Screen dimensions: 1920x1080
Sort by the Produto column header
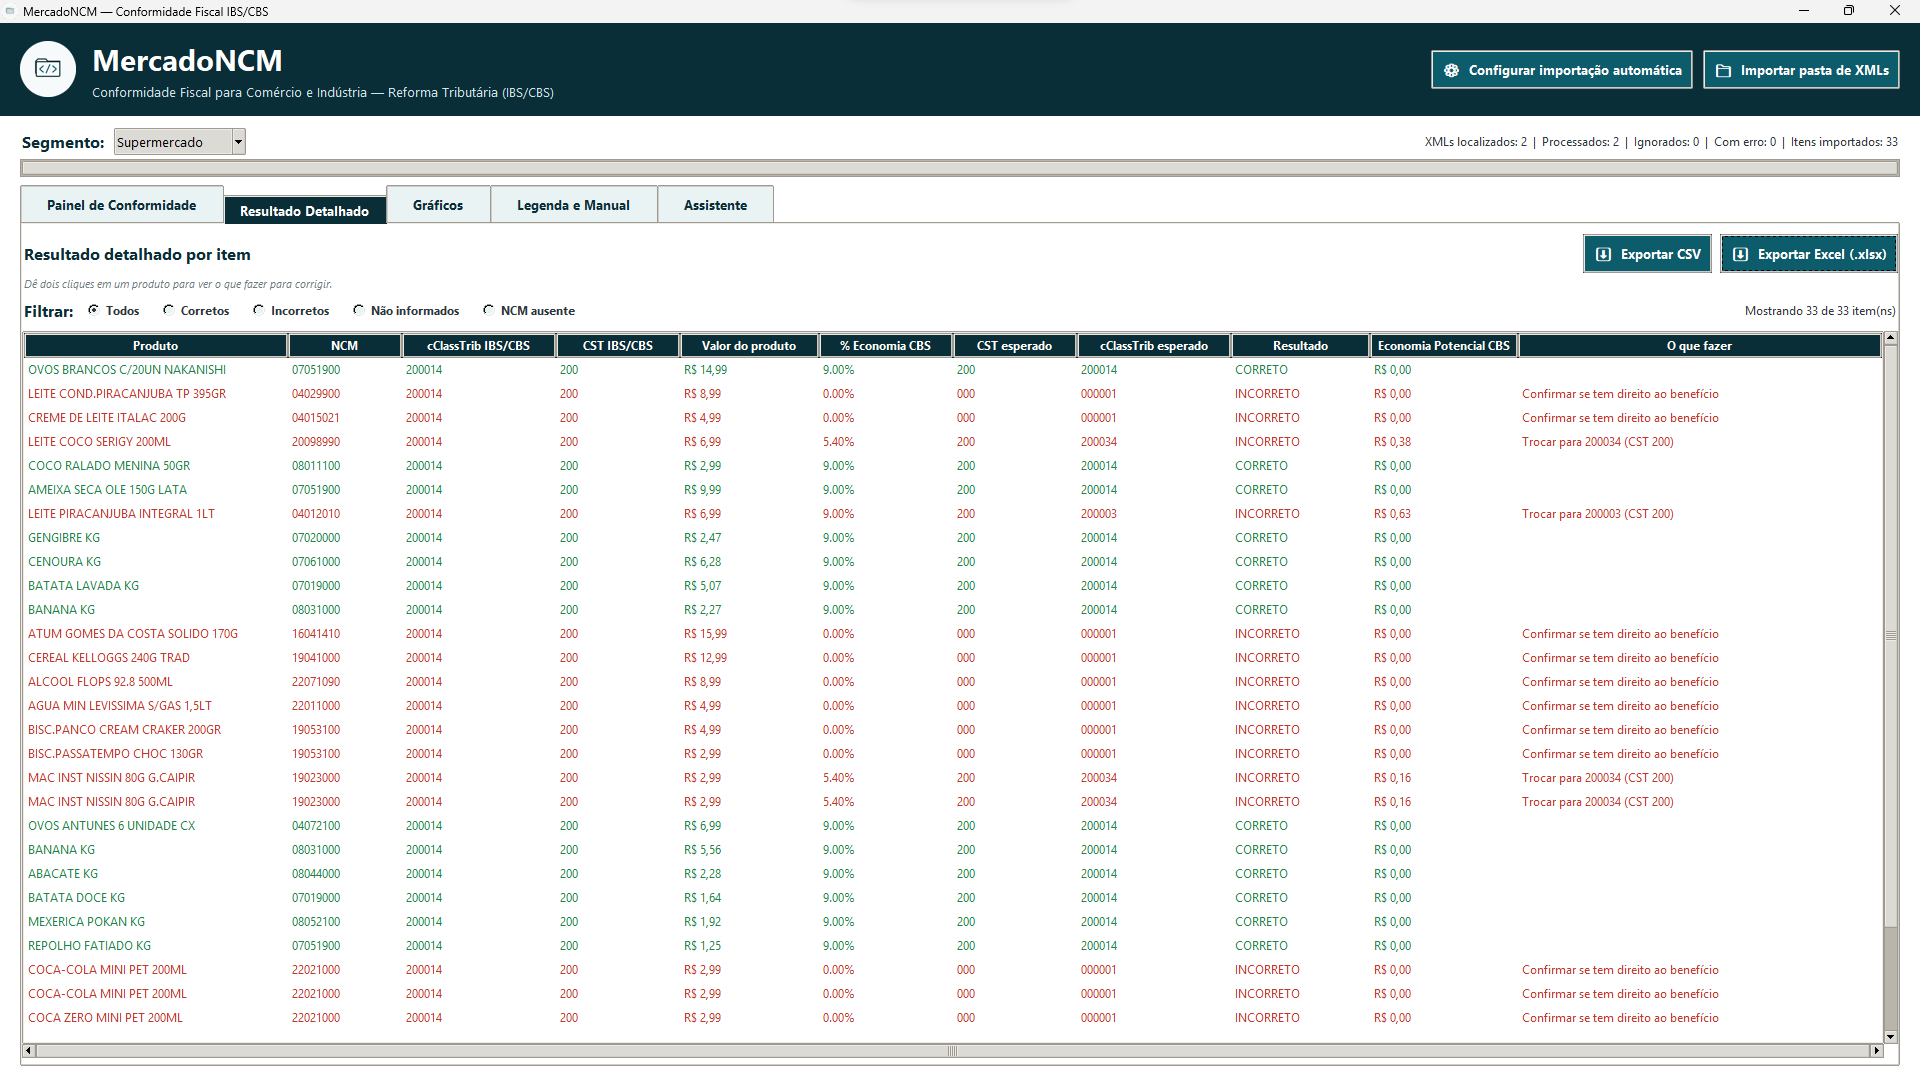(156, 346)
